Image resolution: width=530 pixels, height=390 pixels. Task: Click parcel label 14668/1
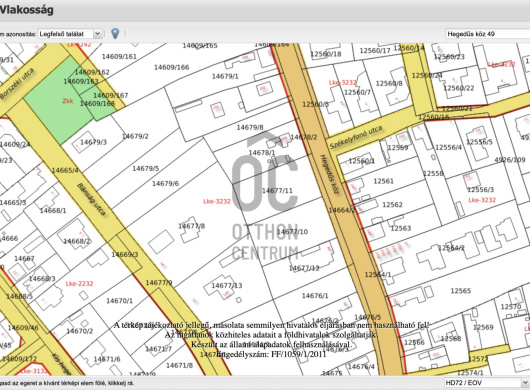[x=53, y=211]
